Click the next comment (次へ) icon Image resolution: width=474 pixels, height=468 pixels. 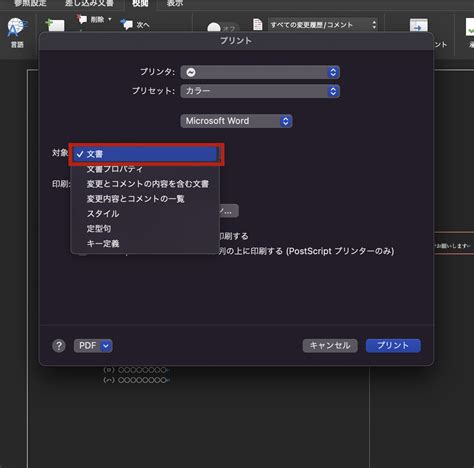click(127, 24)
